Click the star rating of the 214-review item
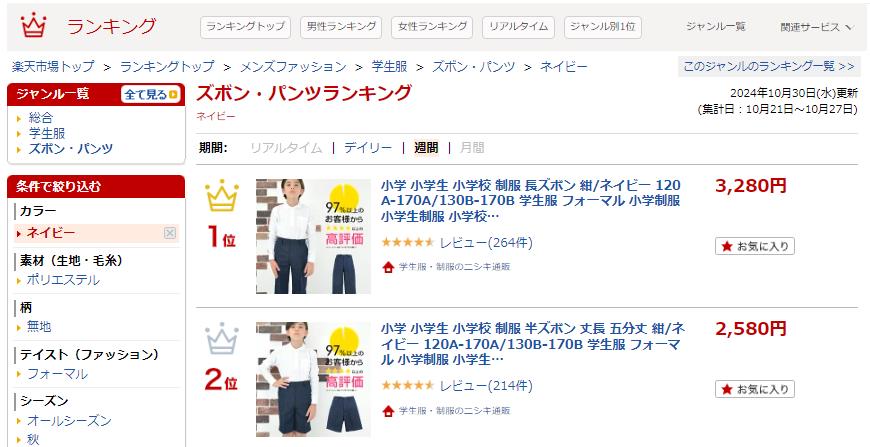This screenshot has width=870, height=447. click(x=407, y=385)
